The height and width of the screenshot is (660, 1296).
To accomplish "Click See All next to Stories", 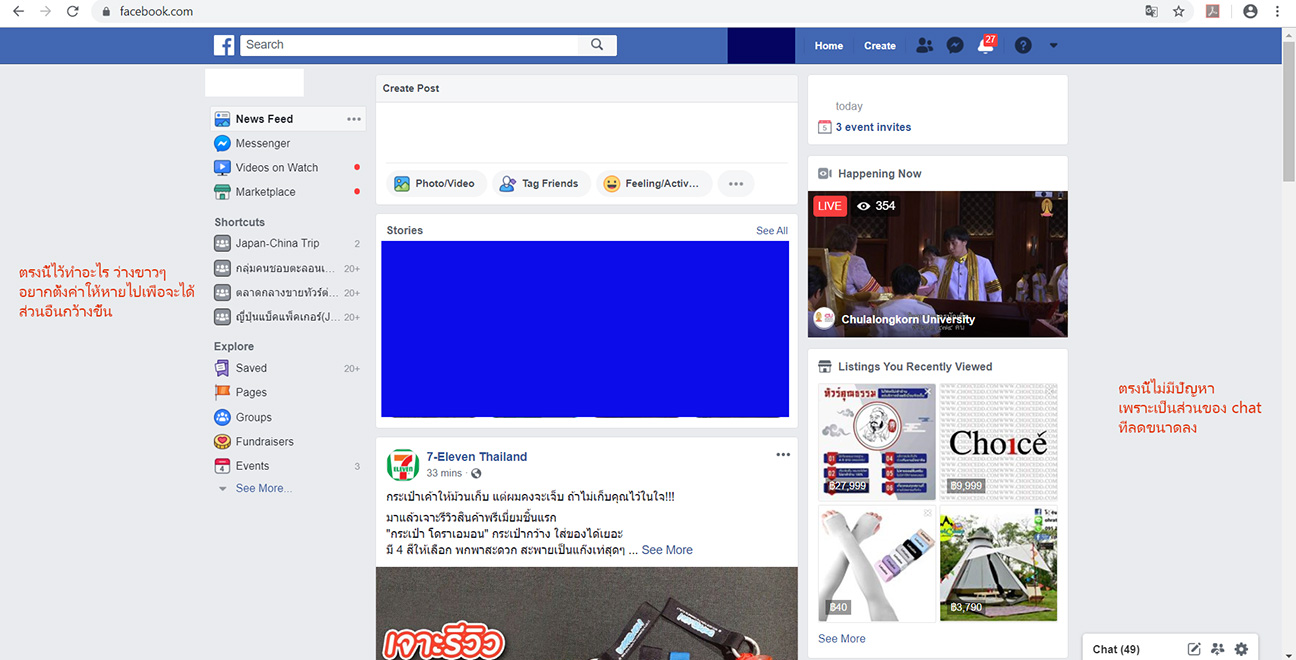I will click(x=772, y=231).
